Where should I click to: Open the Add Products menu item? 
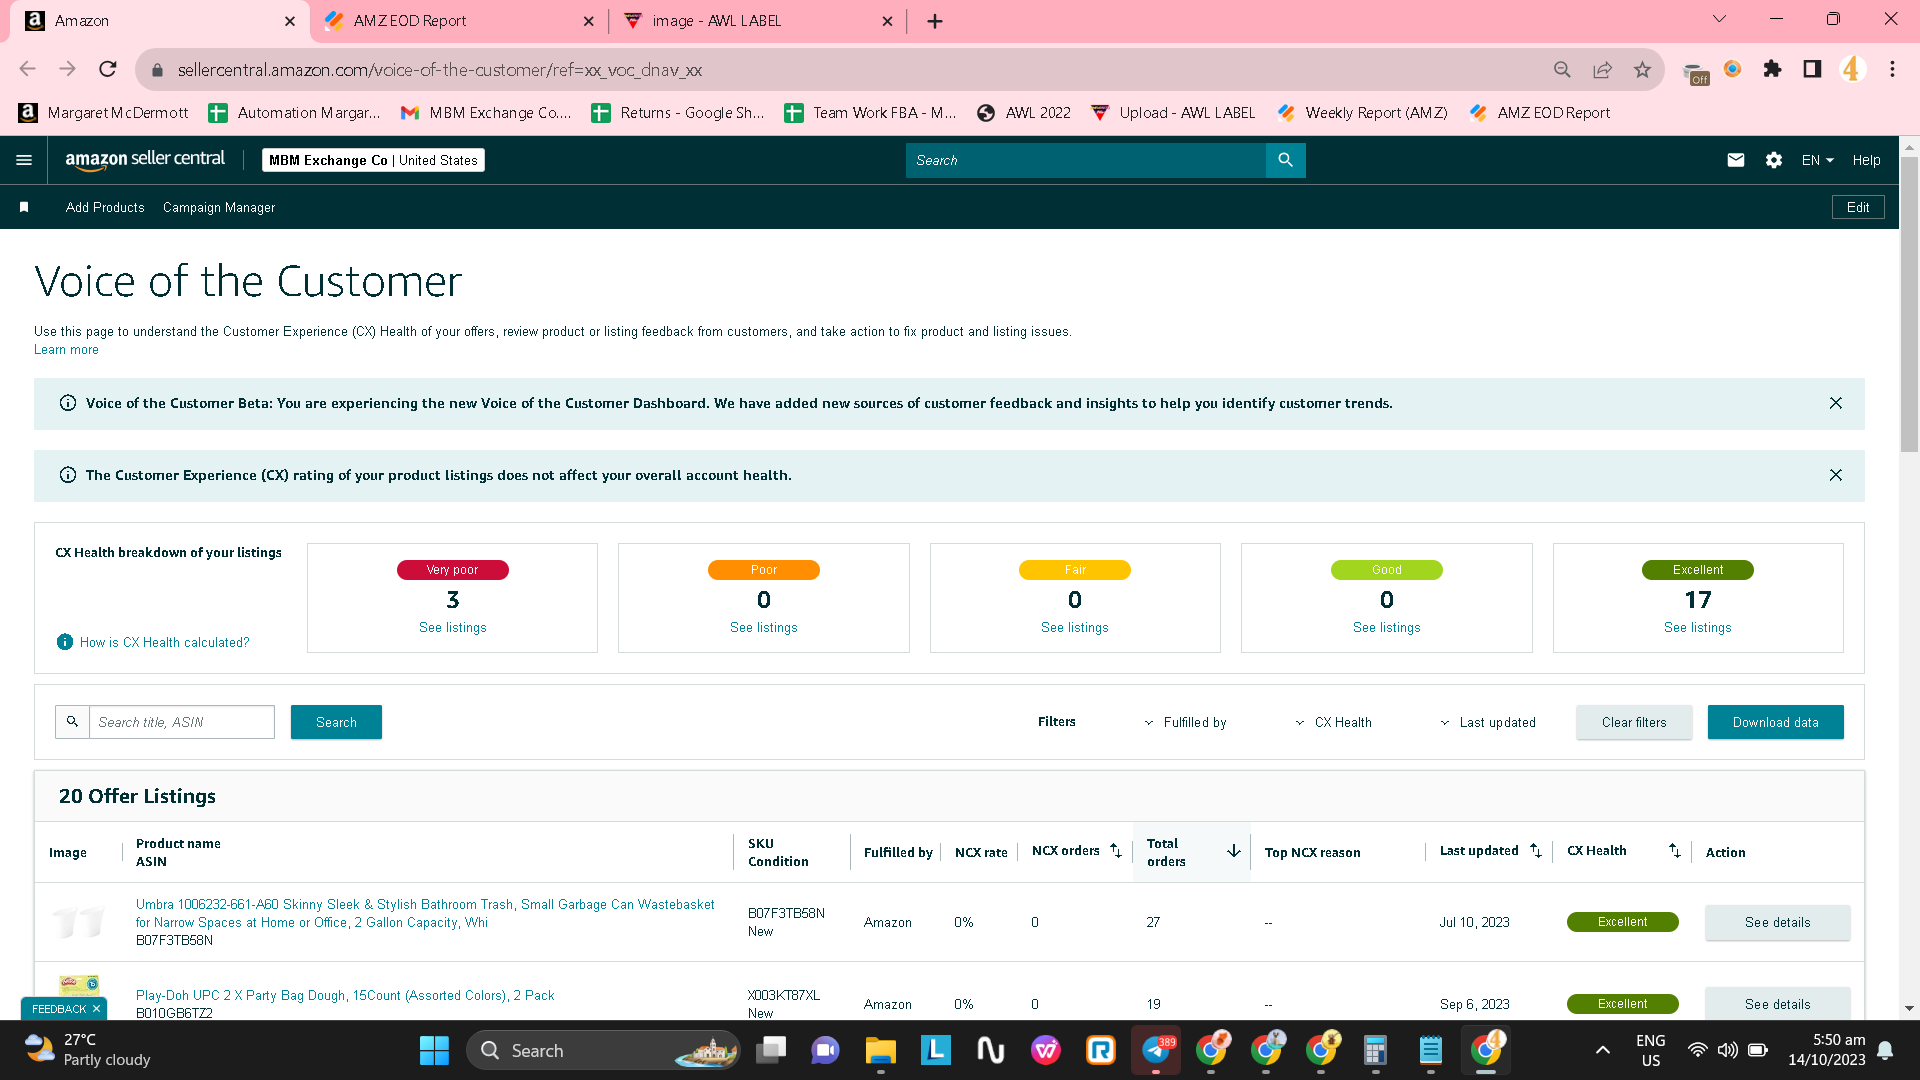pyautogui.click(x=105, y=207)
